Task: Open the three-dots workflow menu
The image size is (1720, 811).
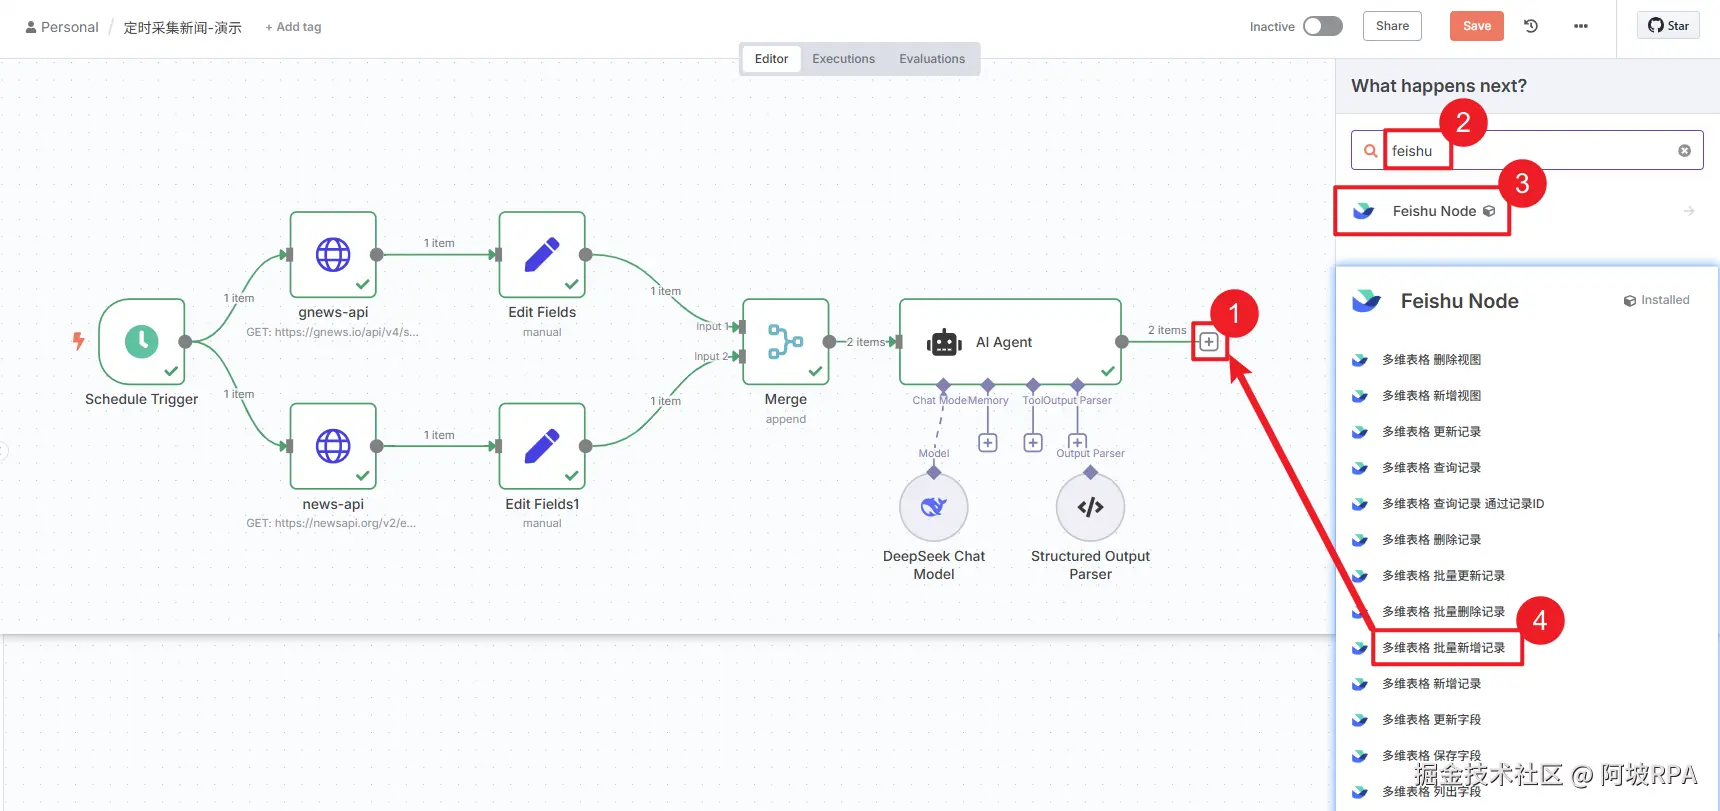Action: point(1581,26)
